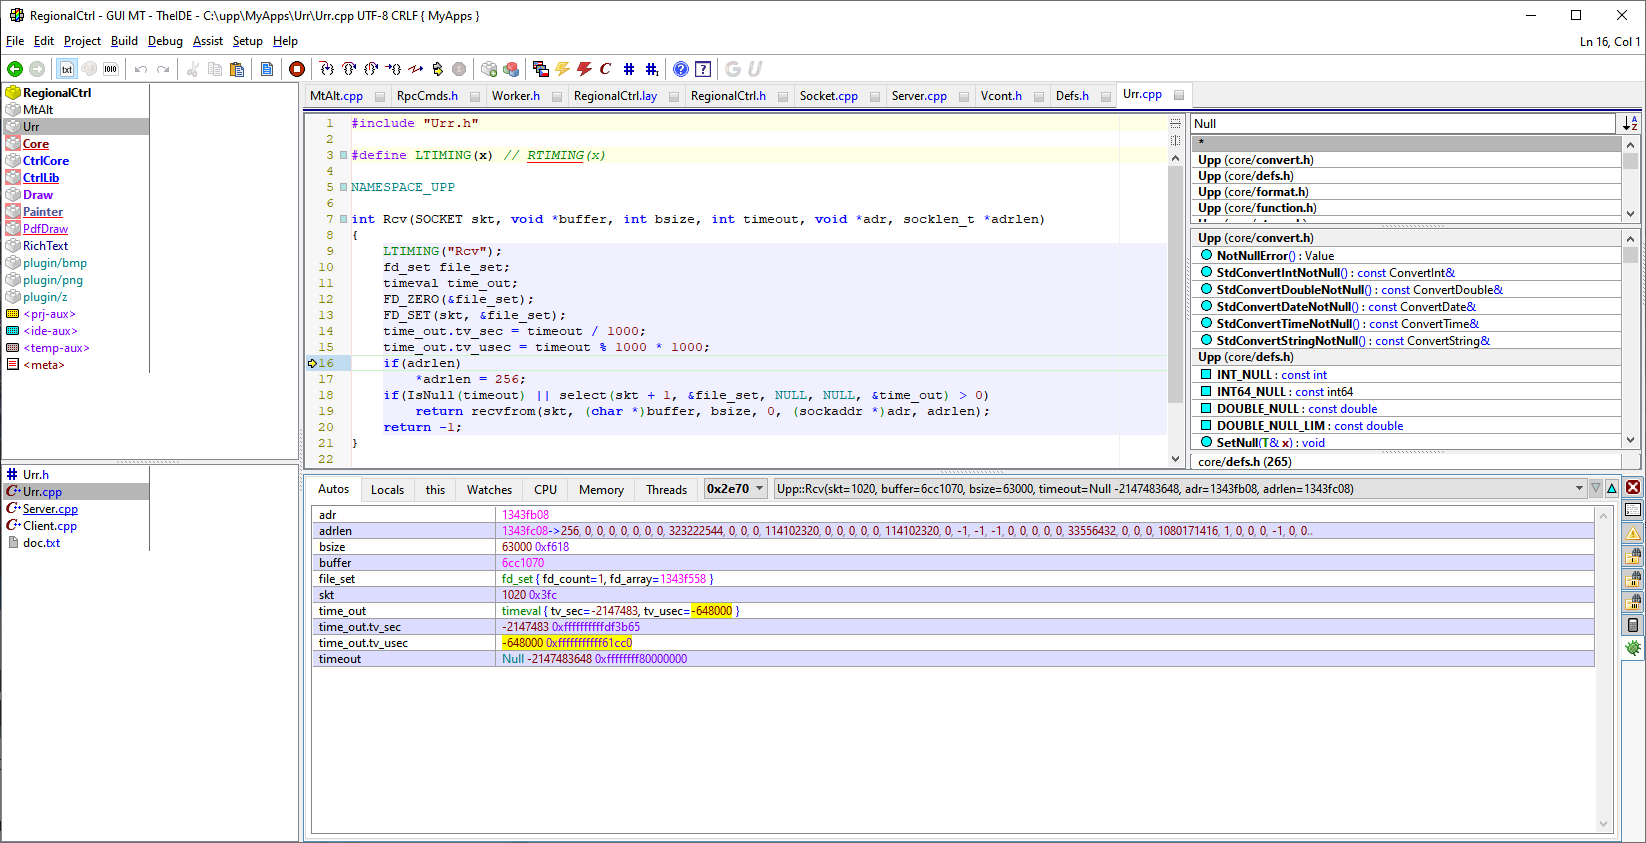Click the red C toolbar icon
The image size is (1646, 843).
[605, 69]
